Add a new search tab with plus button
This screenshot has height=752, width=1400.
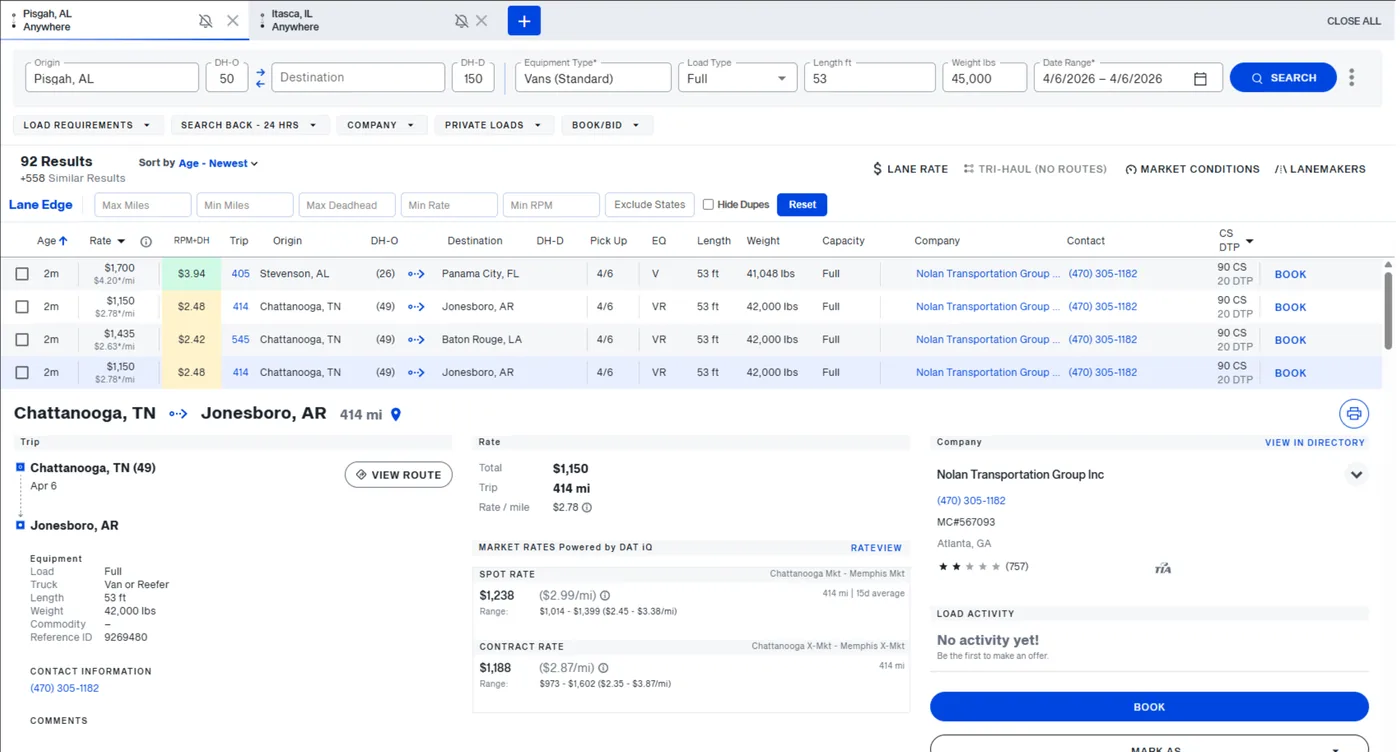(x=524, y=21)
